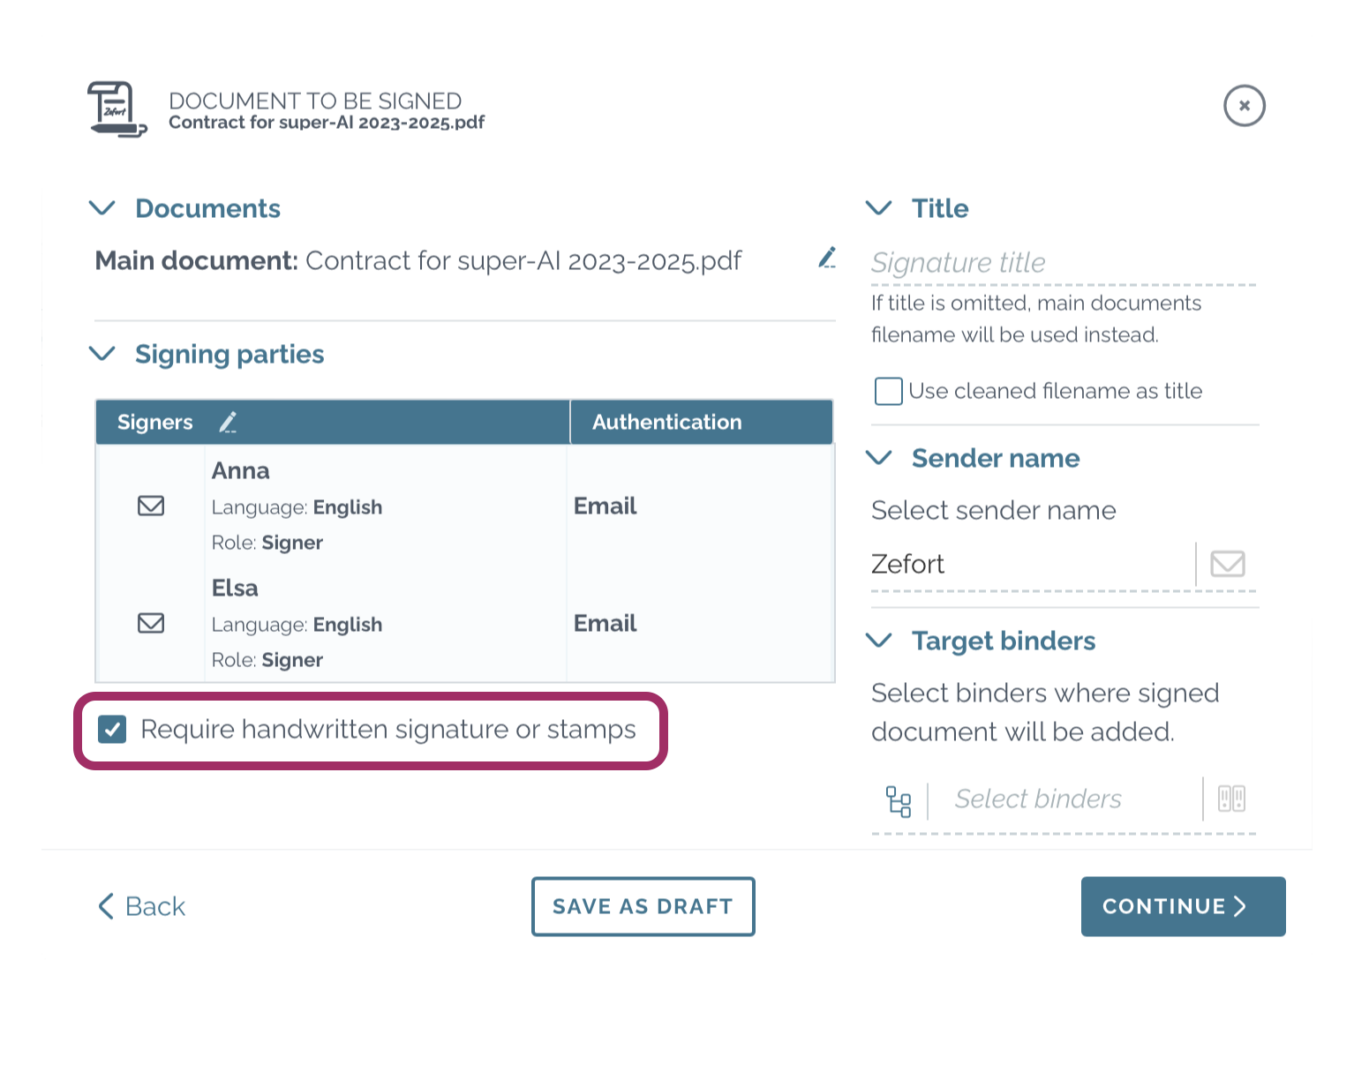Click the binders icon right of Select binders
1354x1080 pixels.
pos(1231,799)
